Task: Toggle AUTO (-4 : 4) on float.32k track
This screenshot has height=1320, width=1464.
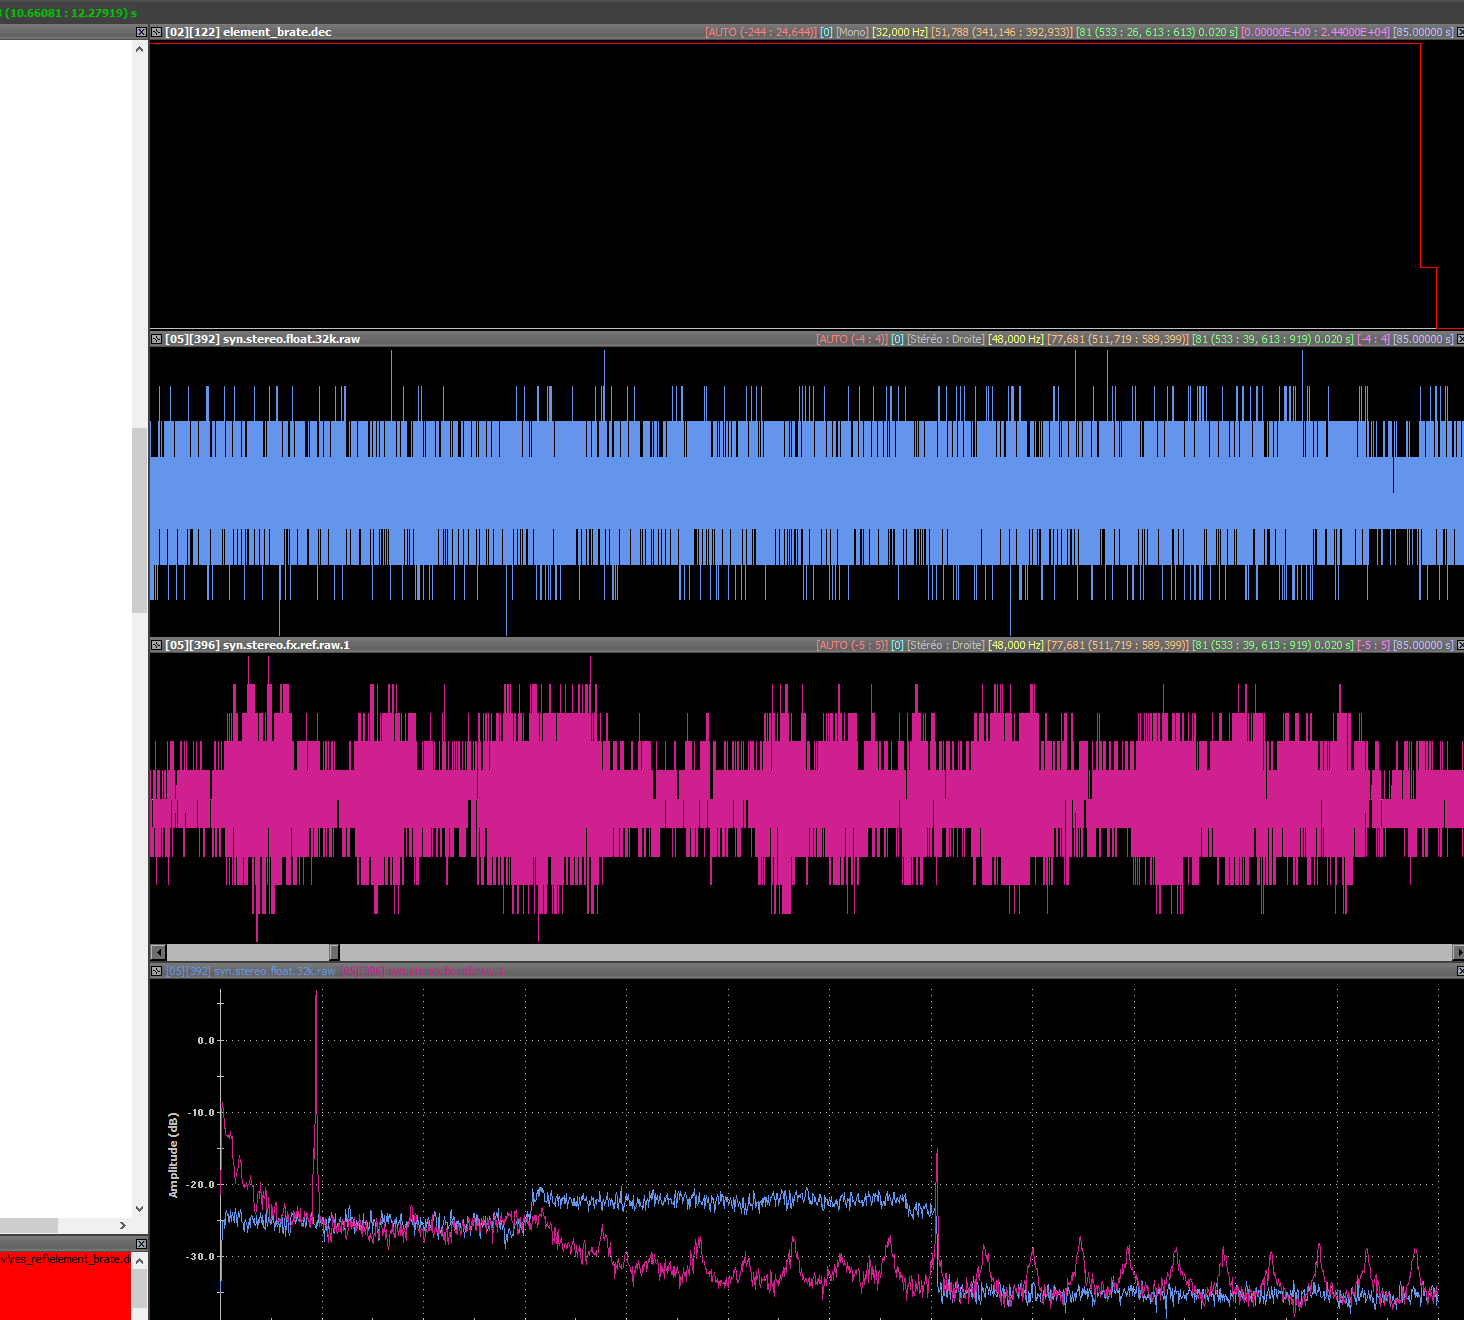Action: 851,339
